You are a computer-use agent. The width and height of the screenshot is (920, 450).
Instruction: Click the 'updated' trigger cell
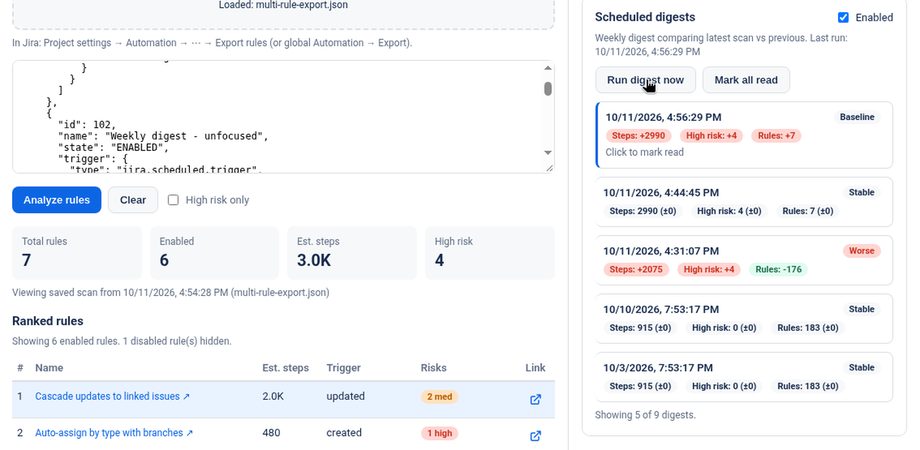[x=346, y=397]
